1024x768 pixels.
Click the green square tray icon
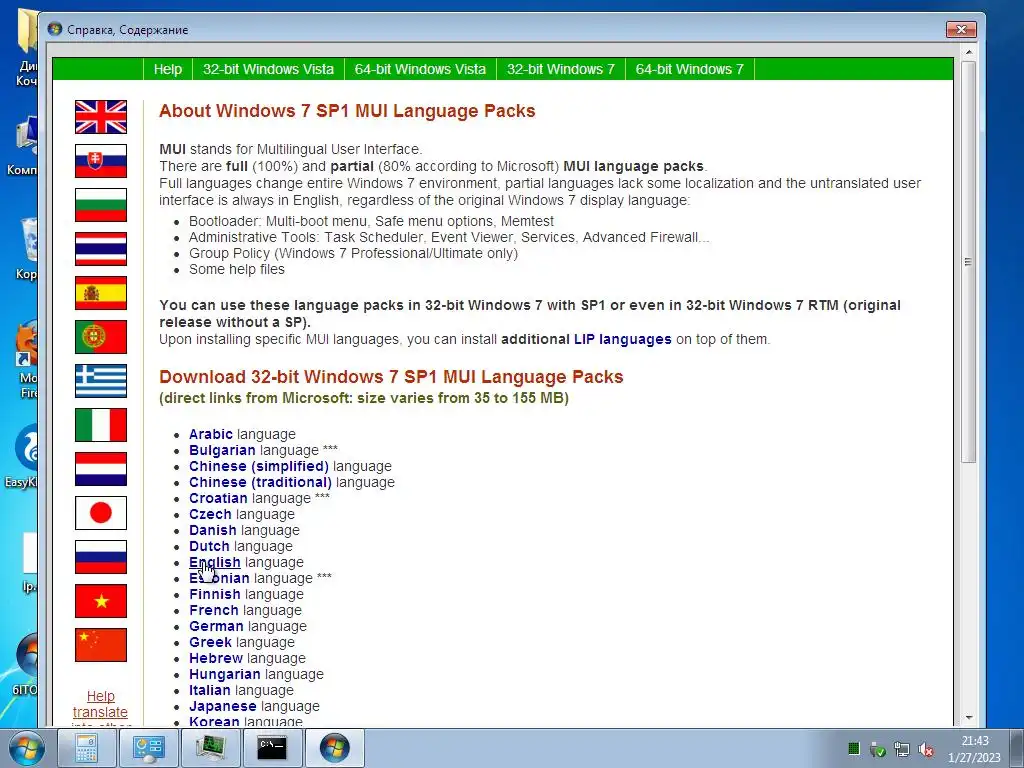coord(854,748)
